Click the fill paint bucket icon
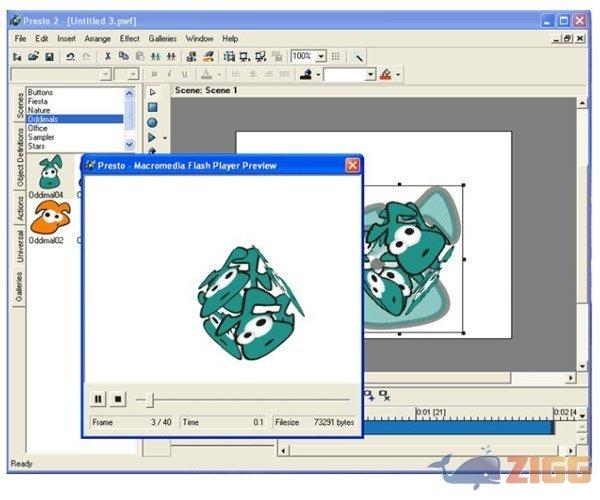600x500 pixels. pyautogui.click(x=306, y=74)
